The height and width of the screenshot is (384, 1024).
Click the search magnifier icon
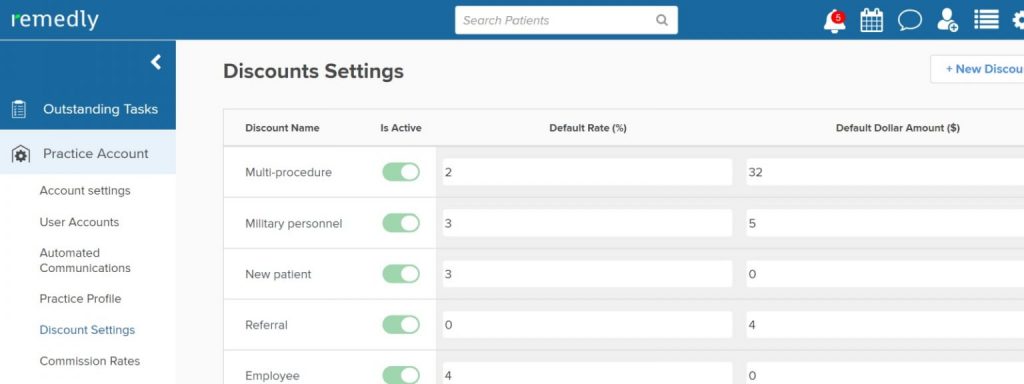point(662,20)
